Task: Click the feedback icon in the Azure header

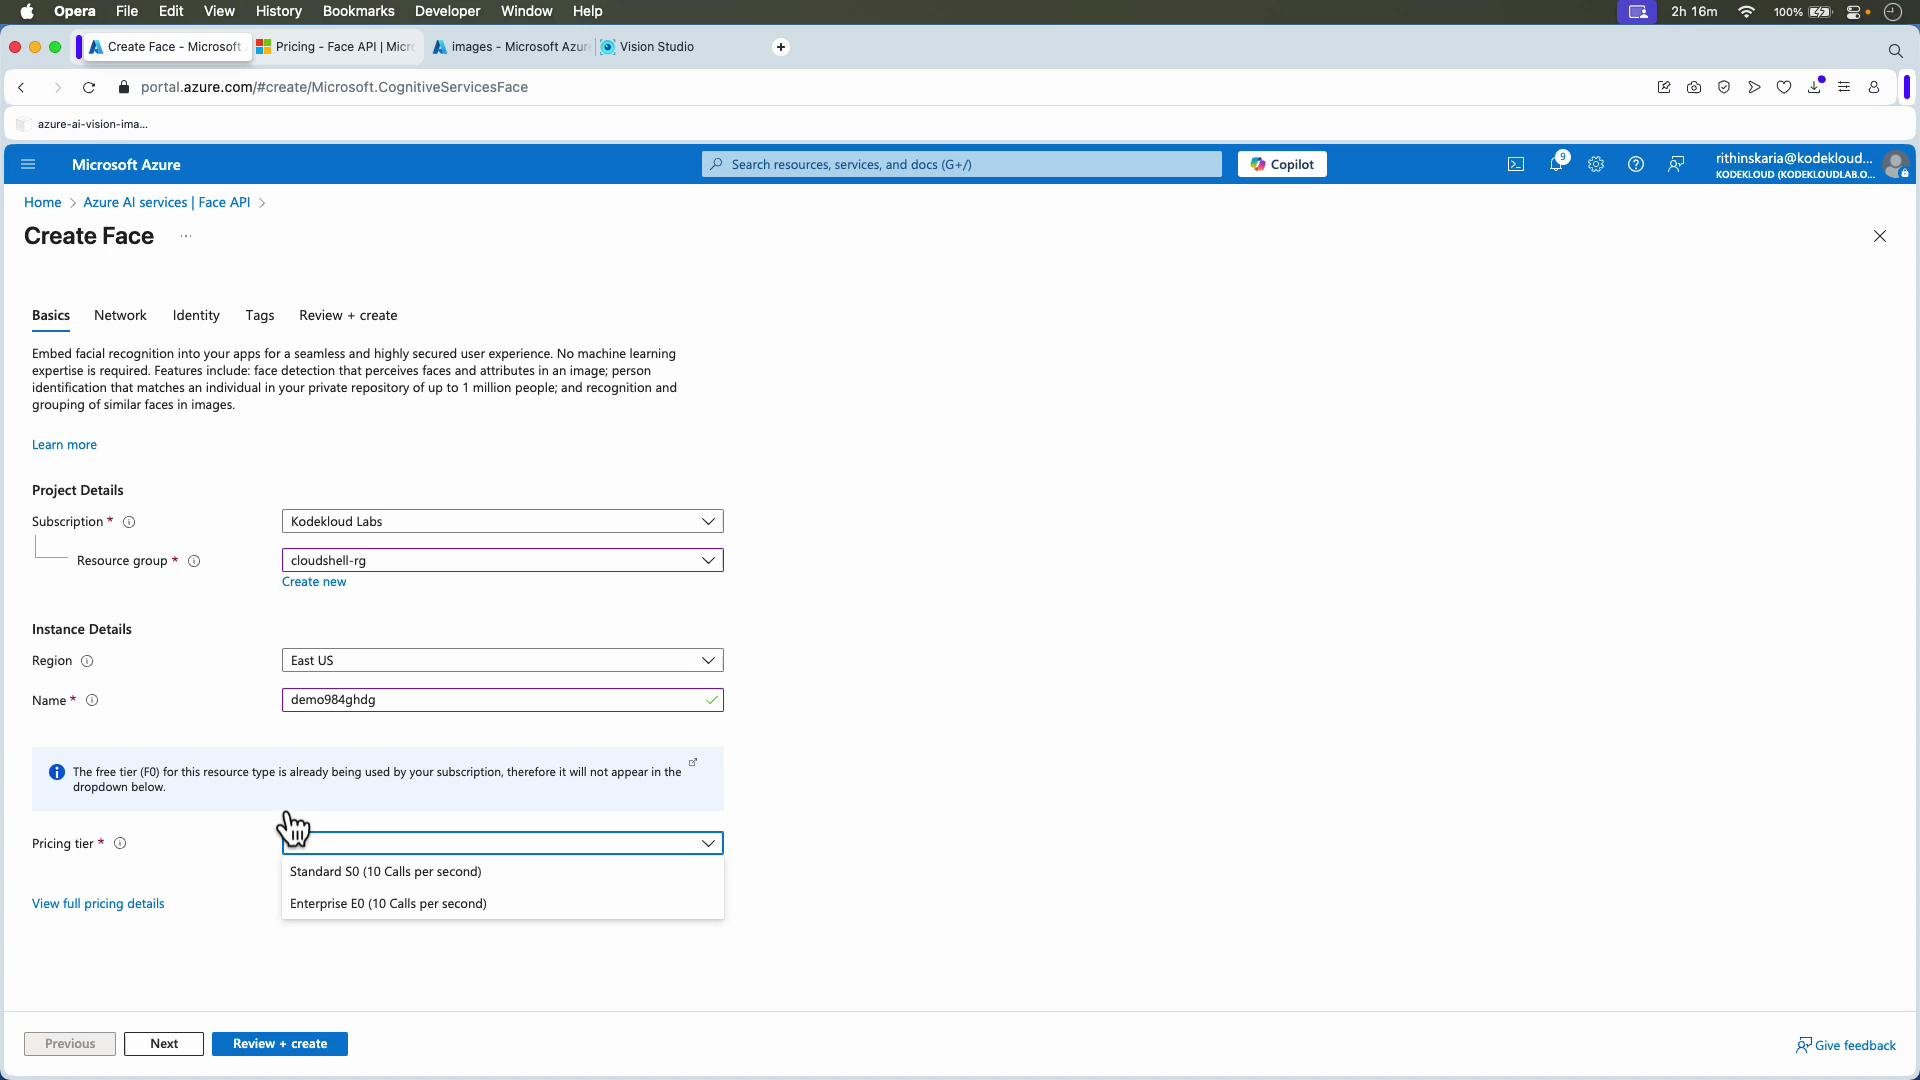Action: click(1676, 165)
